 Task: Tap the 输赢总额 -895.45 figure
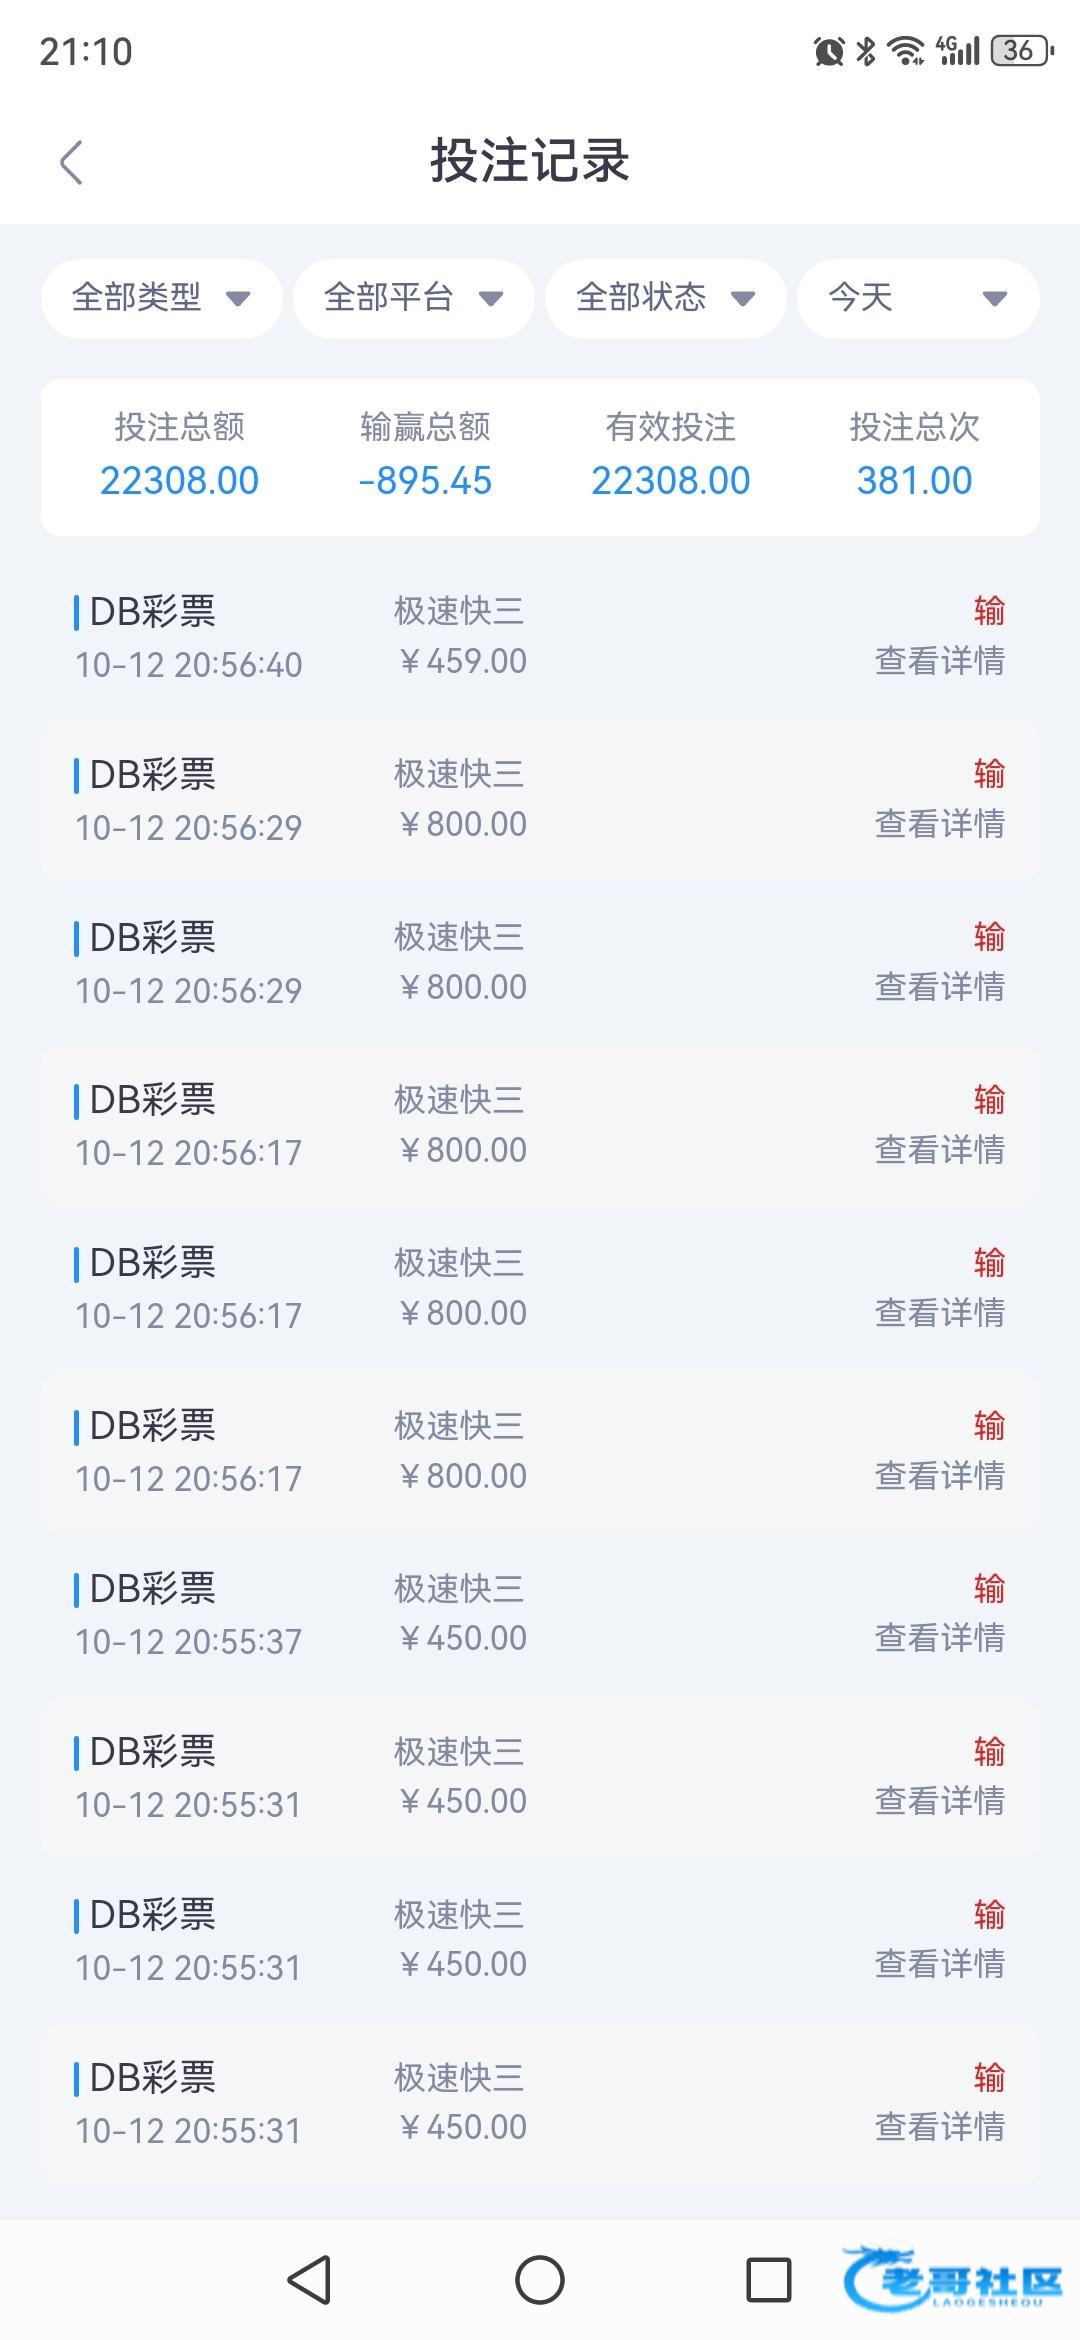tap(425, 481)
